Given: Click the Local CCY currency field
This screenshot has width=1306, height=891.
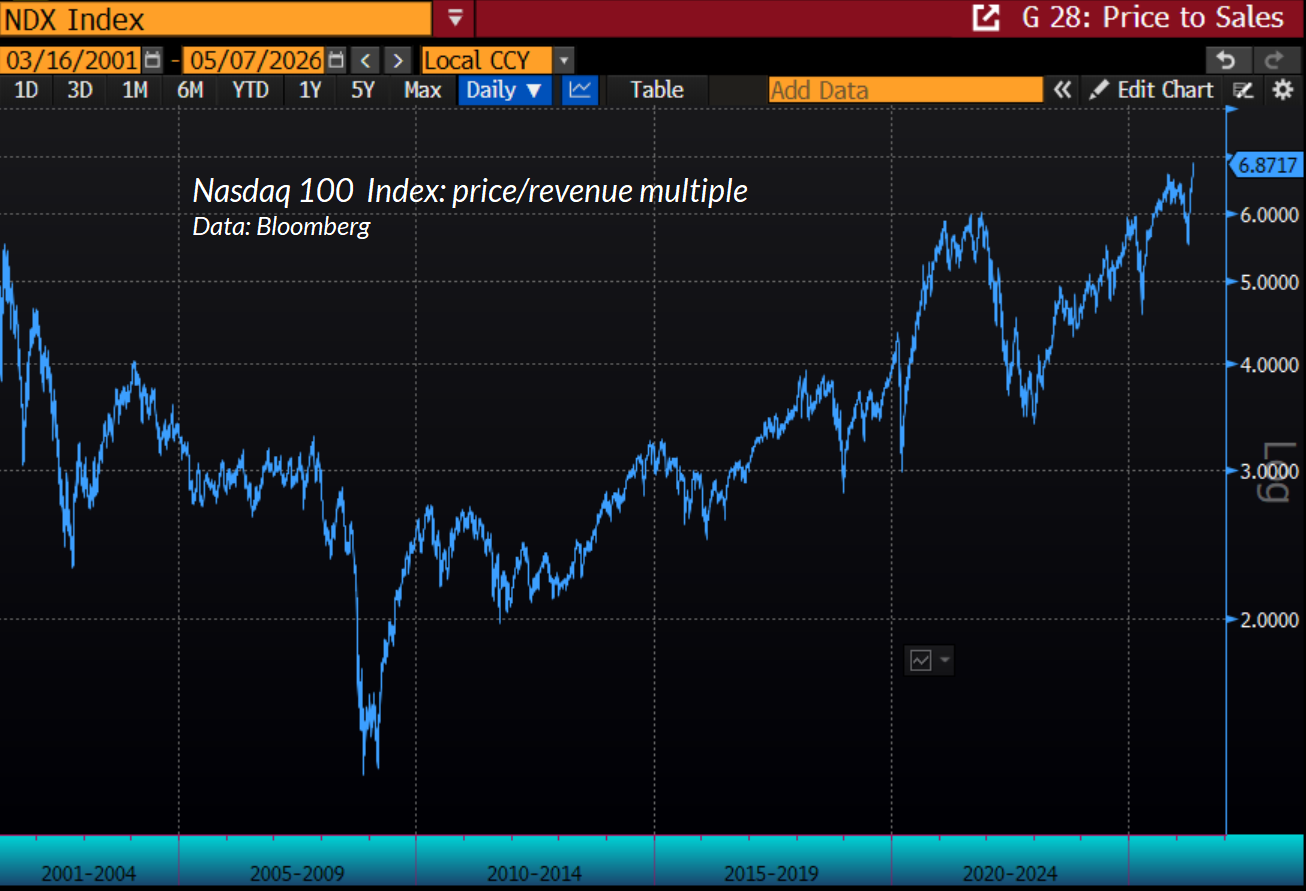Looking at the screenshot, I should coord(487,60).
